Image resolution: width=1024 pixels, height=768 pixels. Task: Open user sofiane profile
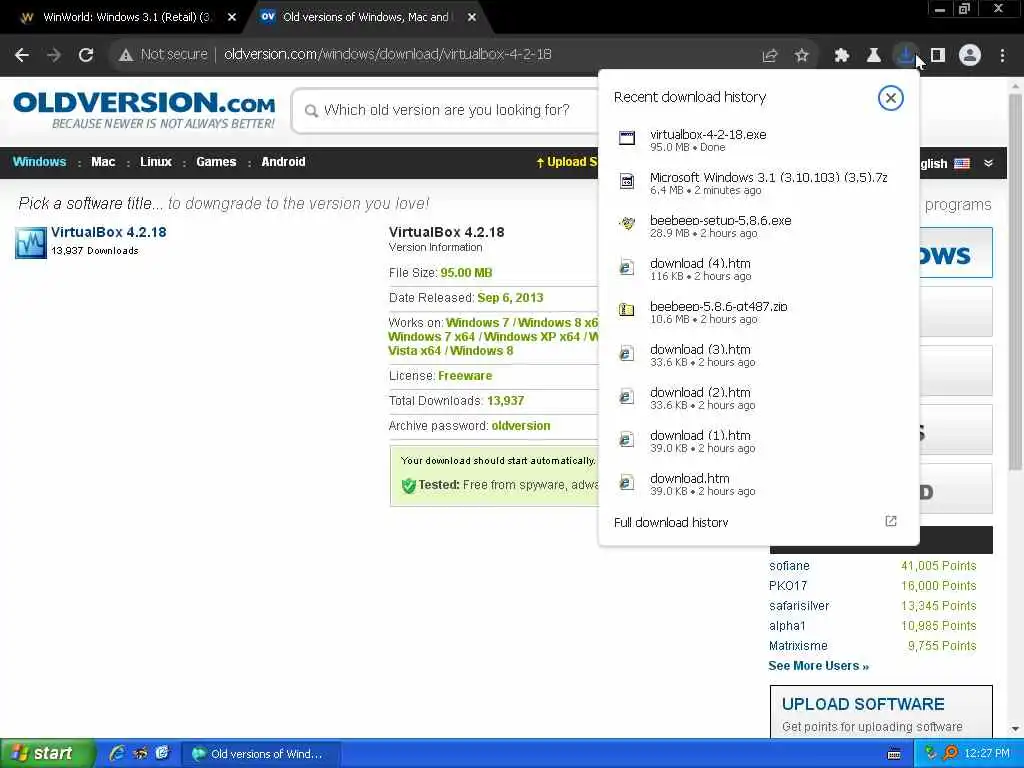789,566
